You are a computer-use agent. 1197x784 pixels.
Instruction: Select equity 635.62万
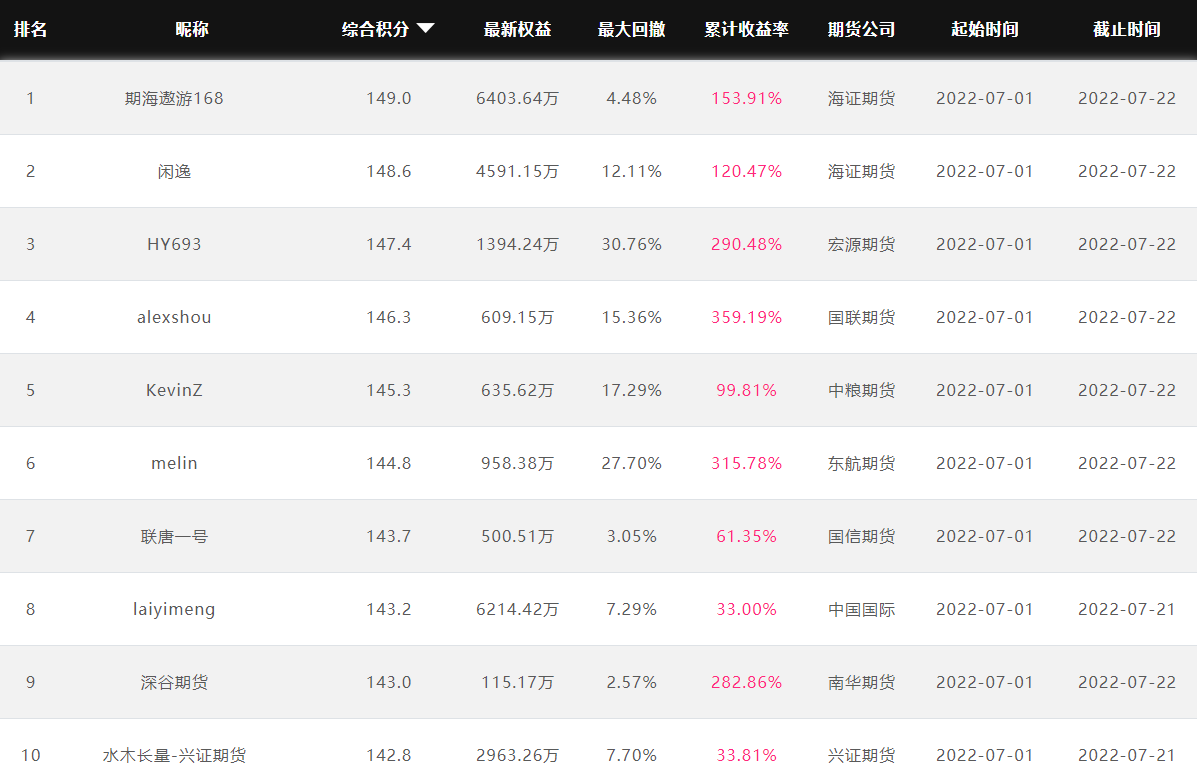tap(518, 390)
